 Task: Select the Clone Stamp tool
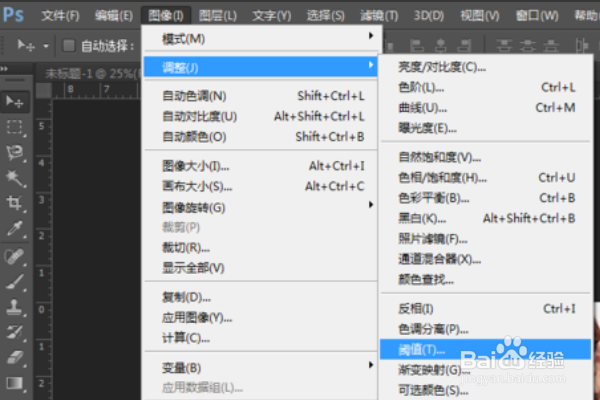(x=15, y=307)
